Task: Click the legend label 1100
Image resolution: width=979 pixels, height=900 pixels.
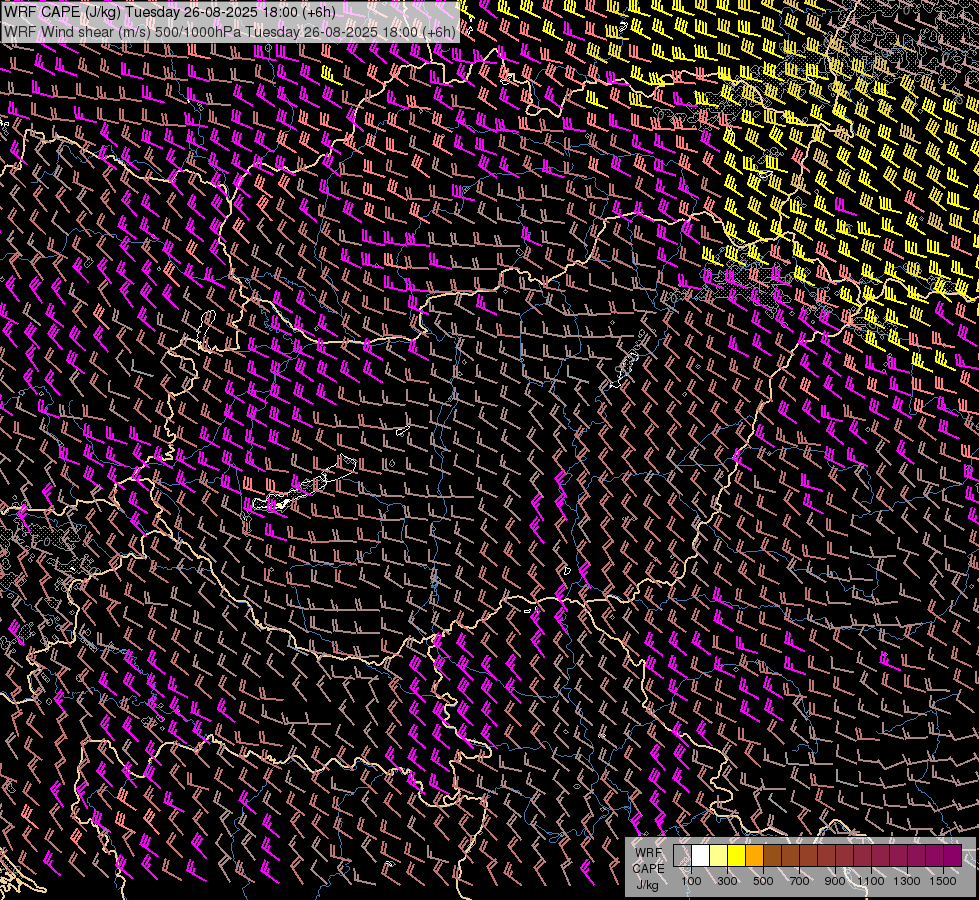Action: click(871, 881)
